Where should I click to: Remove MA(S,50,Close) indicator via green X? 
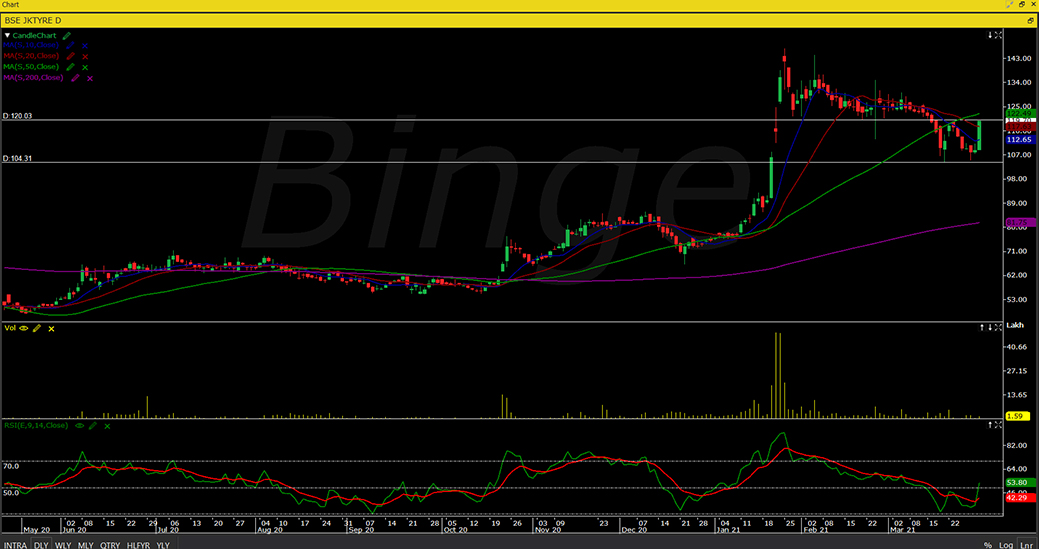[85, 67]
